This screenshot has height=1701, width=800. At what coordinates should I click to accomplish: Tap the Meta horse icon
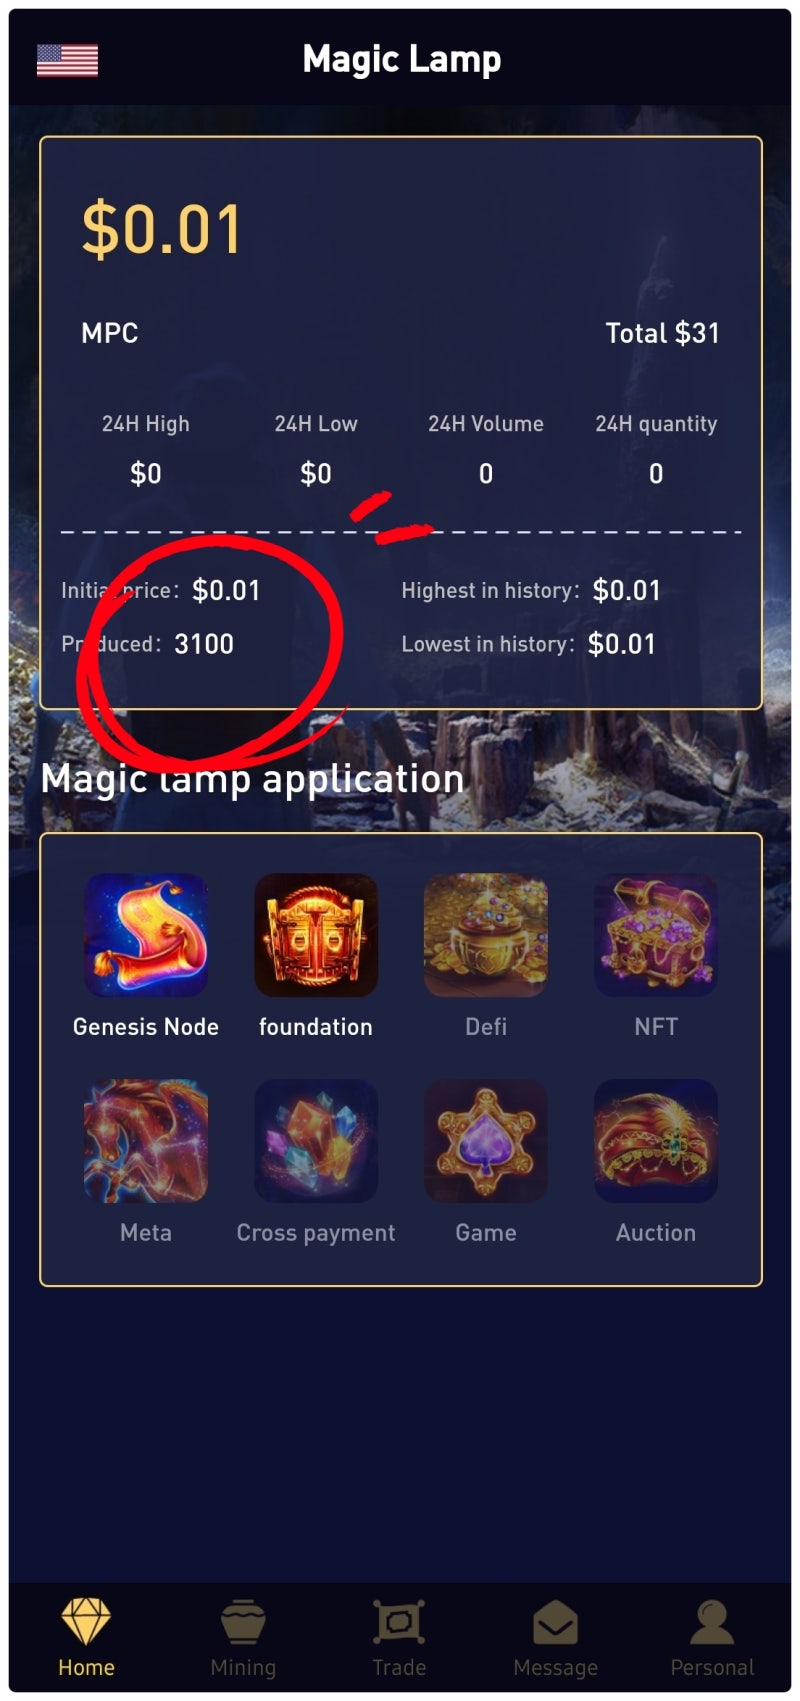point(146,1141)
